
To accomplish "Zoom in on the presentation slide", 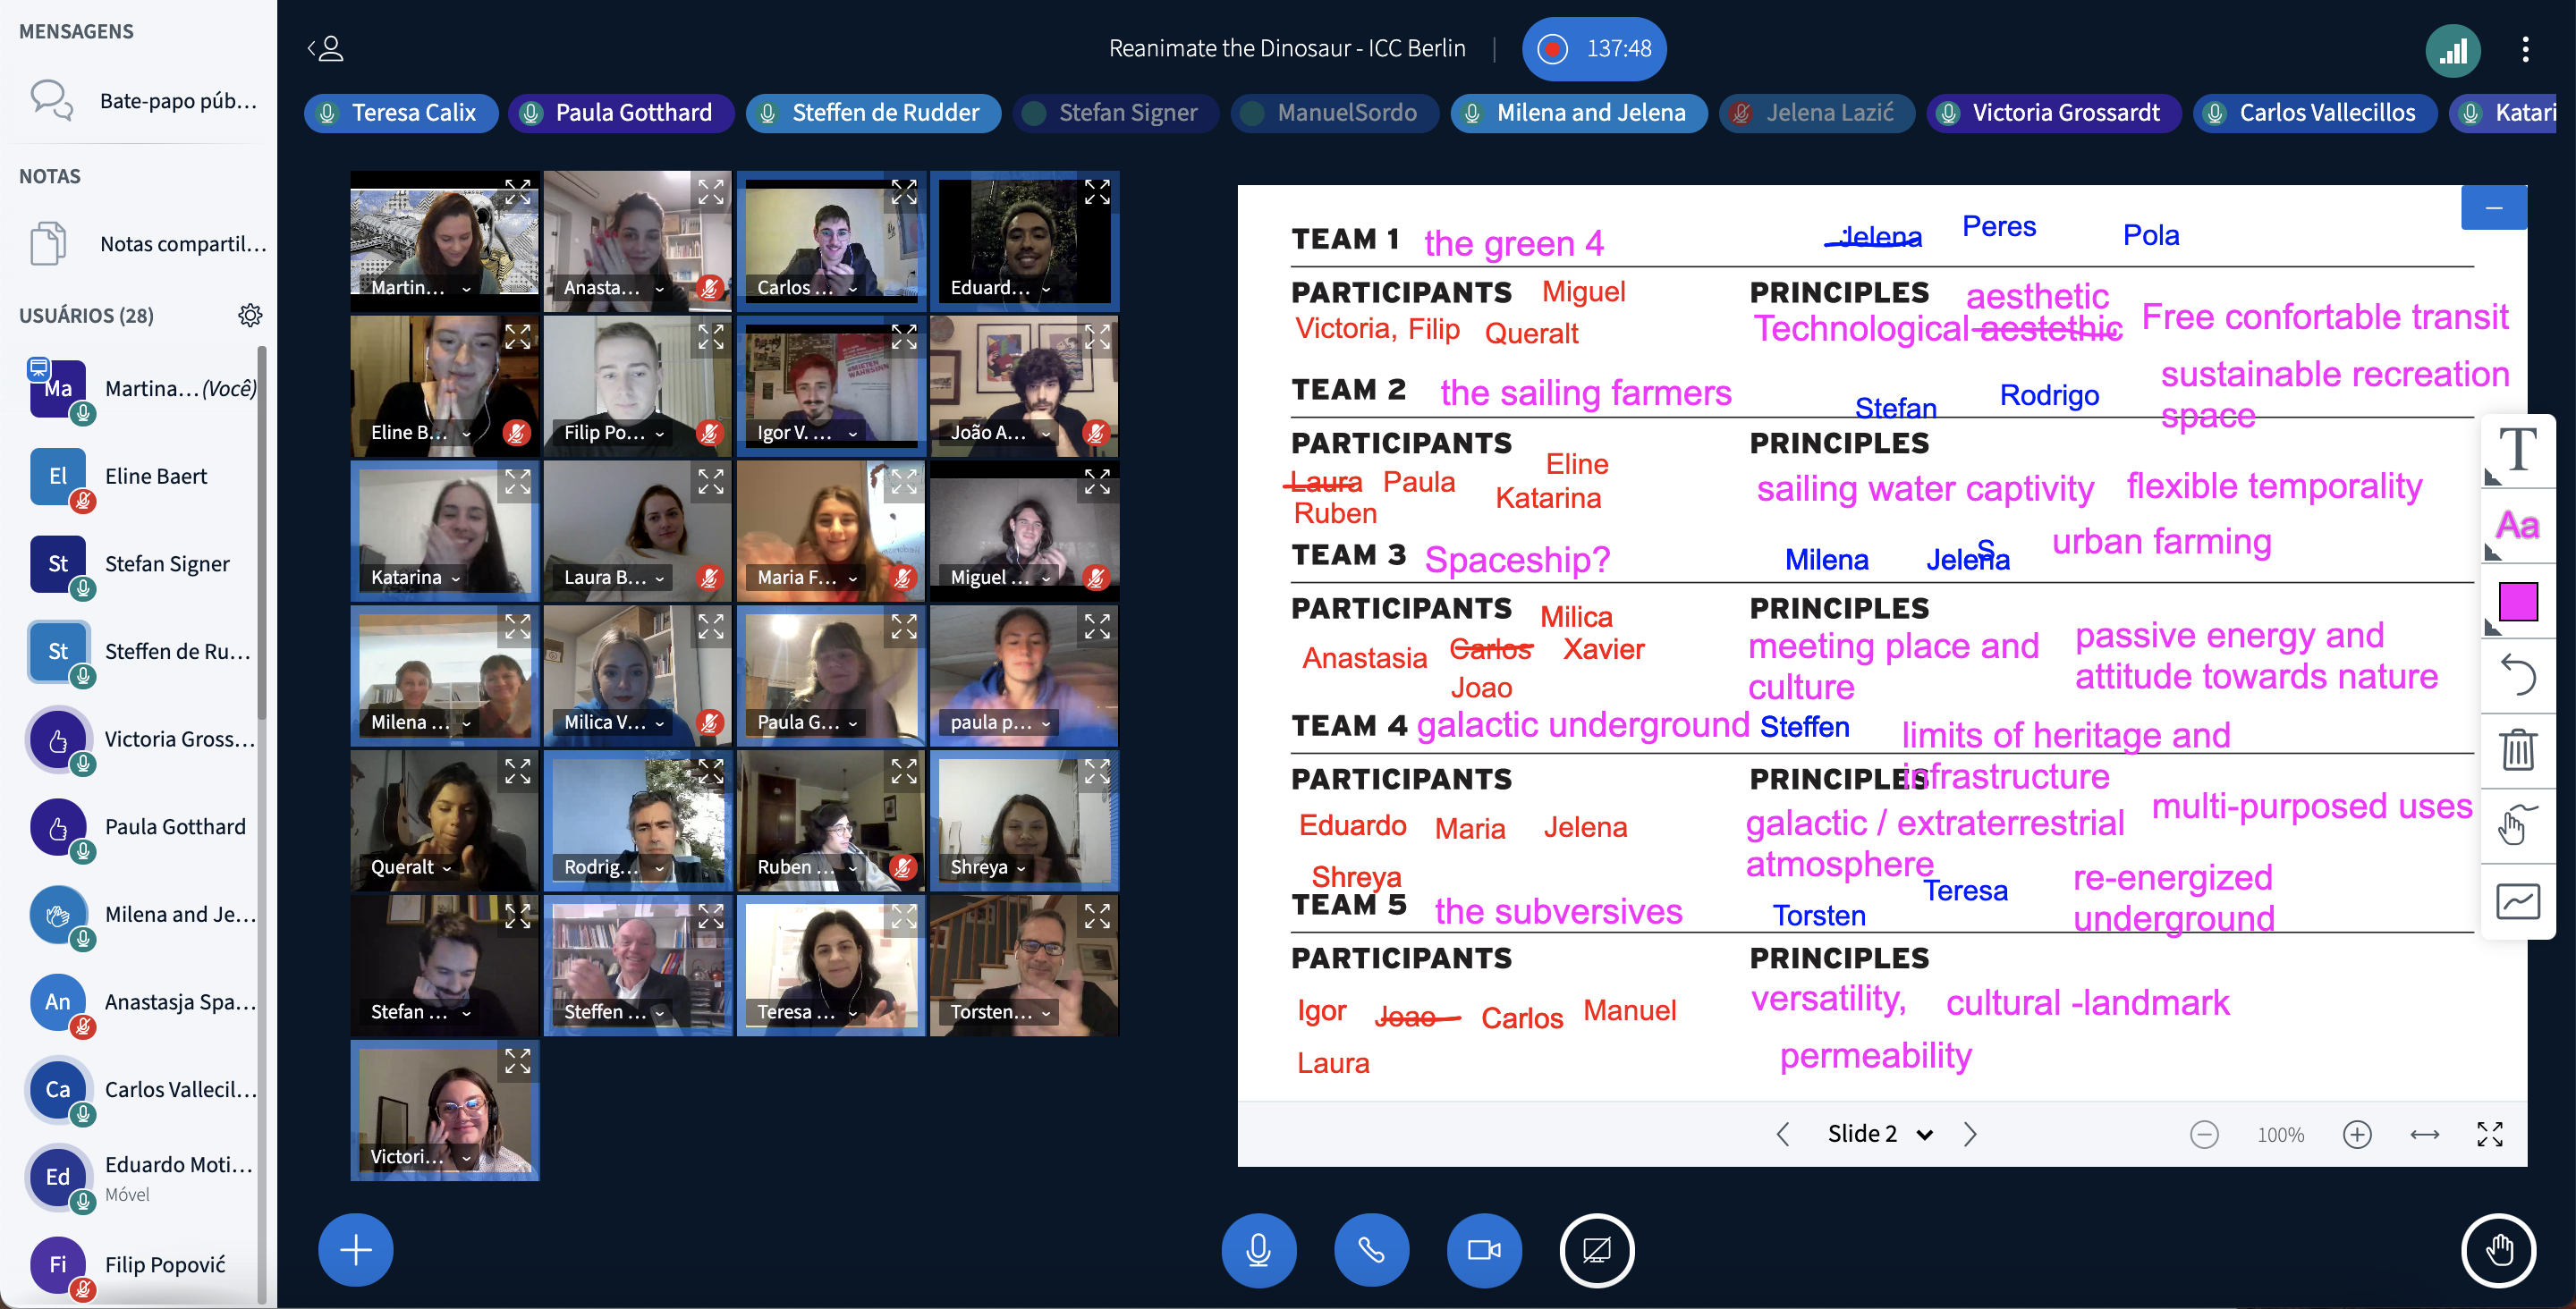I will pos(2357,1134).
